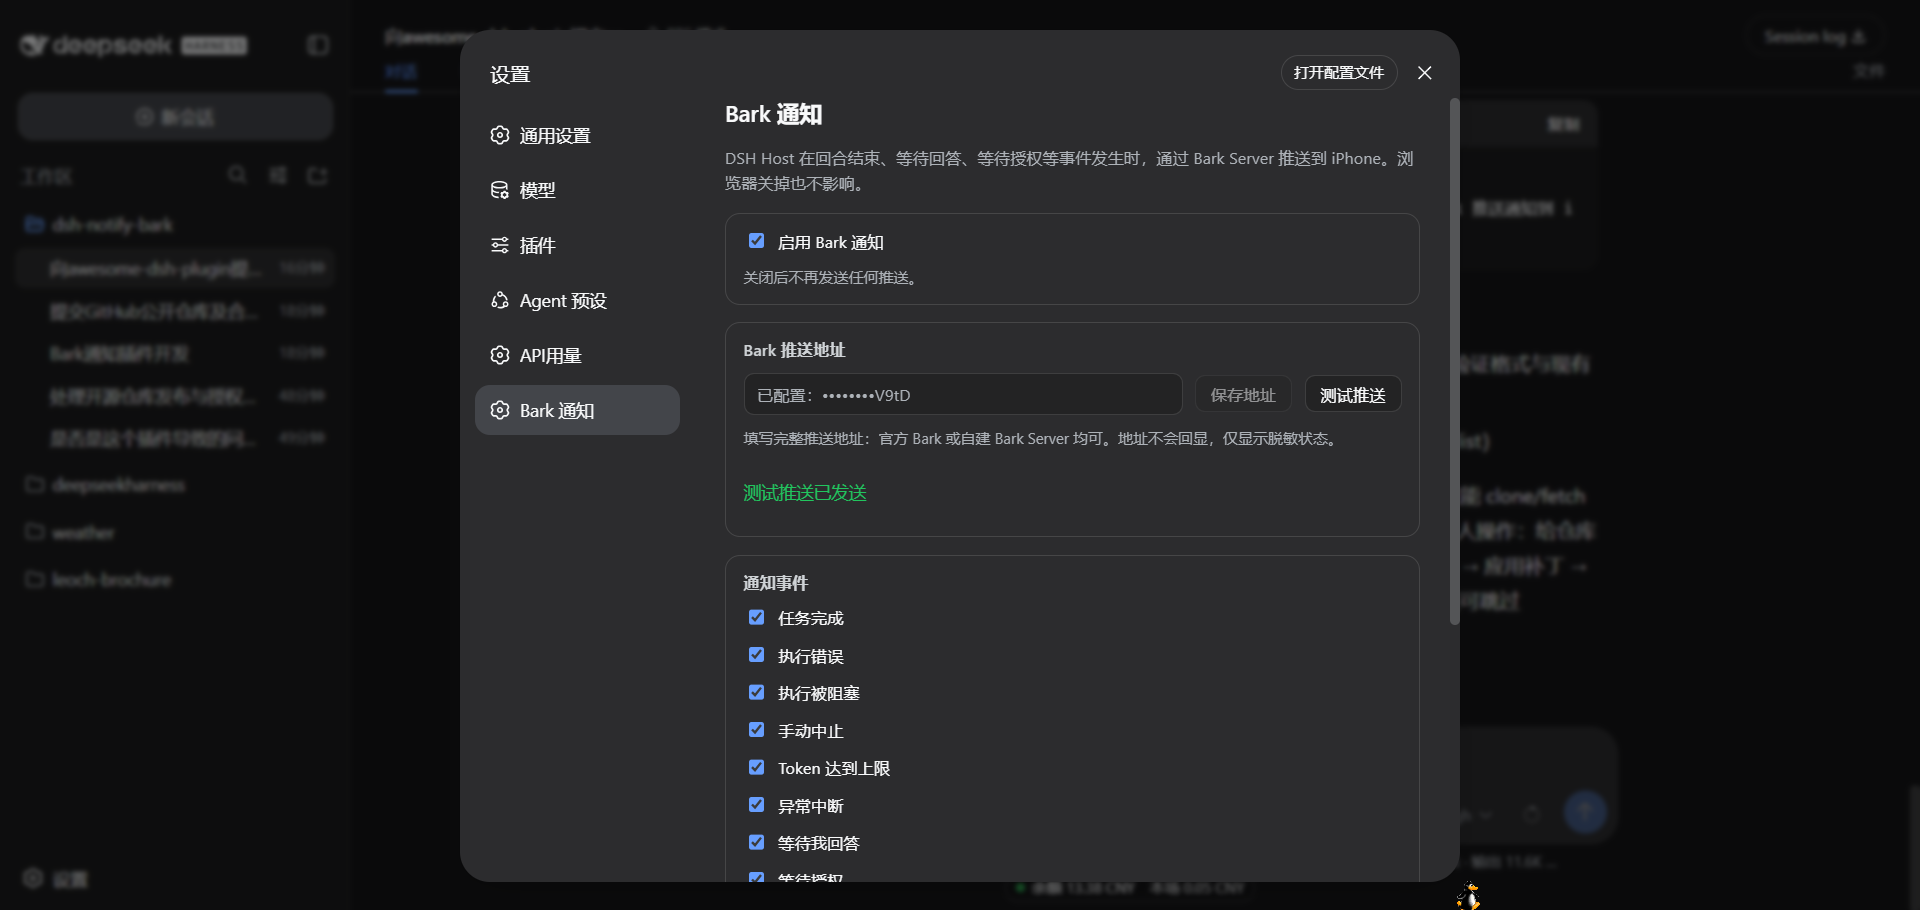Image resolution: width=1920 pixels, height=910 pixels.
Task: Close the 设置 dialog with the X
Action: pos(1425,73)
